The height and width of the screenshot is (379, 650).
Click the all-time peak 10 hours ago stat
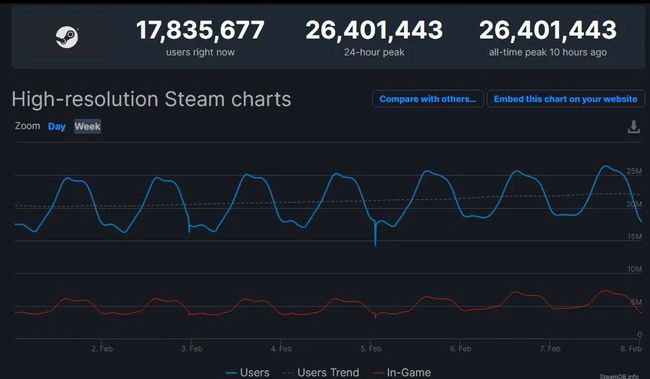click(548, 52)
